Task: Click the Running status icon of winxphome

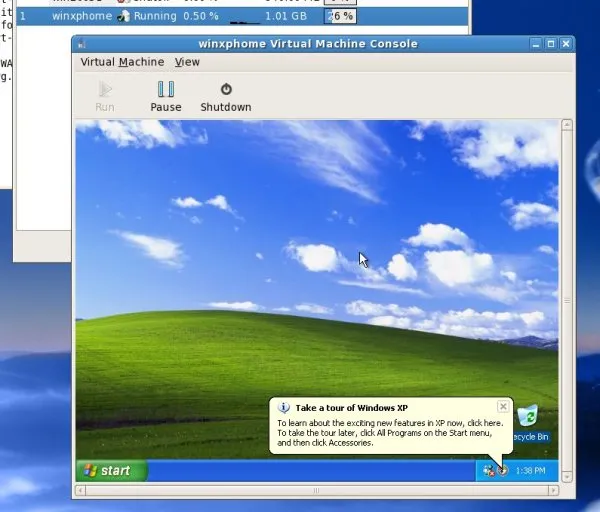Action: (x=123, y=16)
